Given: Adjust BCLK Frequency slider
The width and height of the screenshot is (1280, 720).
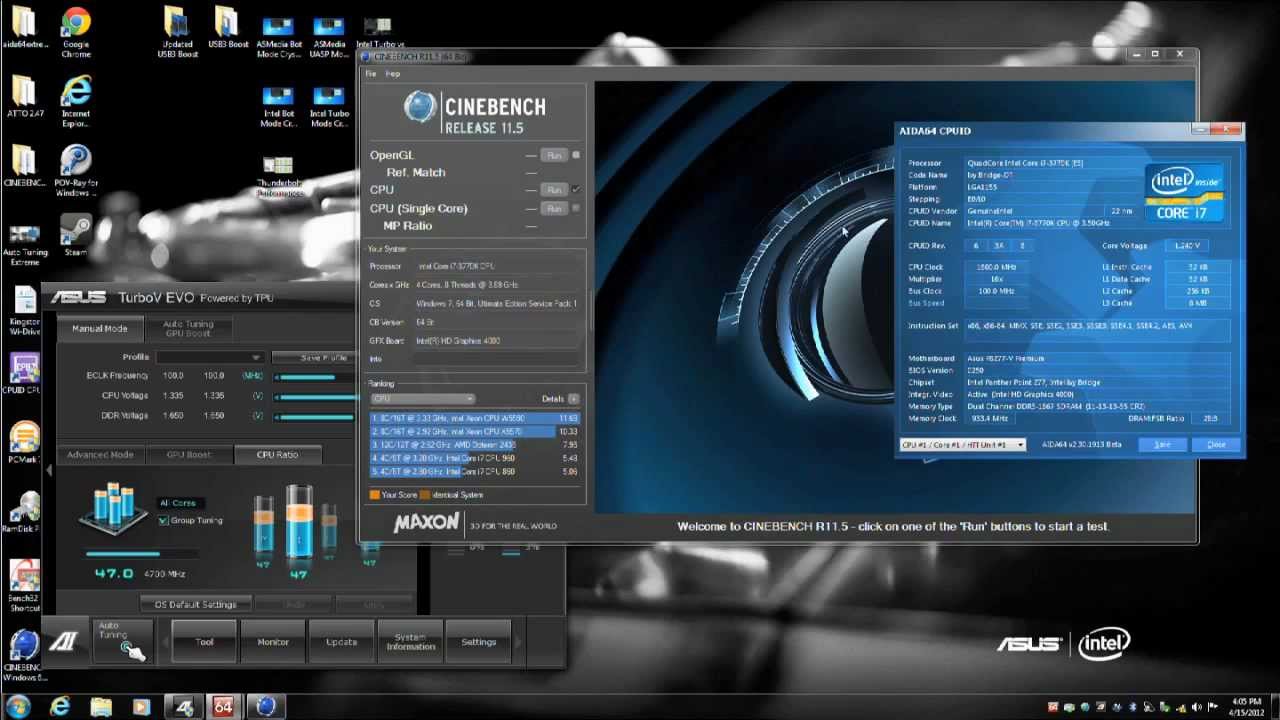Looking at the screenshot, I should coord(316,377).
